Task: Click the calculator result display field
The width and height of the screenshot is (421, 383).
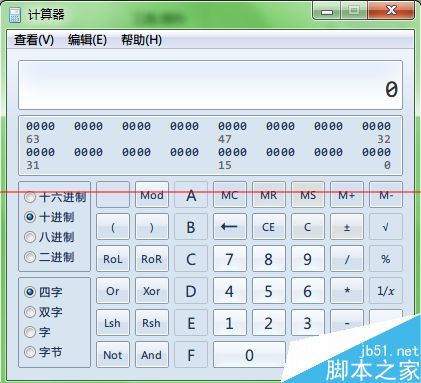Action: 210,85
